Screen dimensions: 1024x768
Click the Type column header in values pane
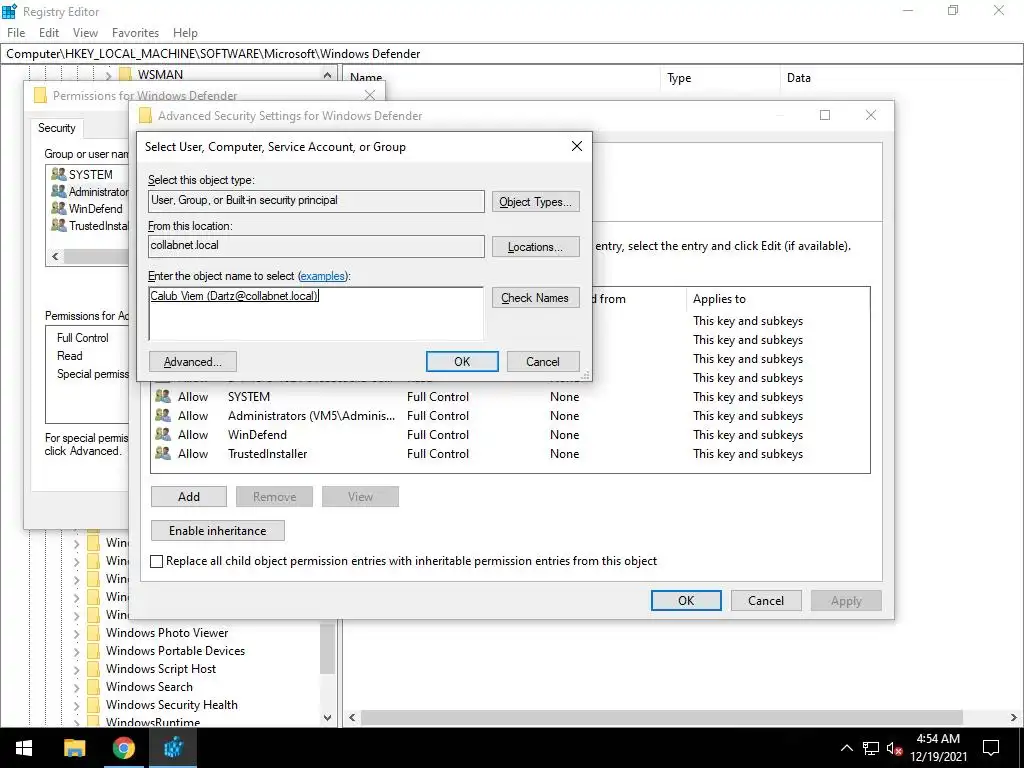point(679,78)
